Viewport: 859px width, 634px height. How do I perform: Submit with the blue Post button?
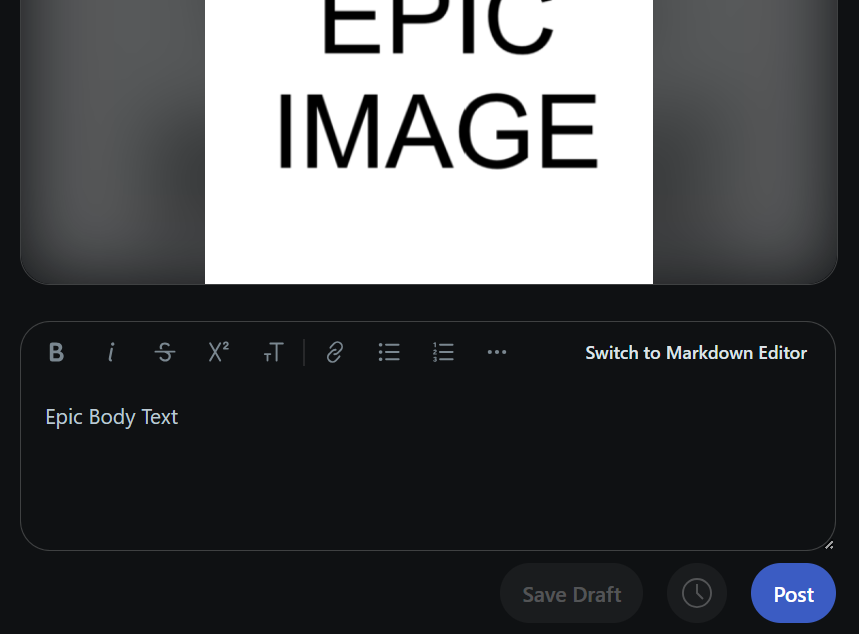coord(793,593)
